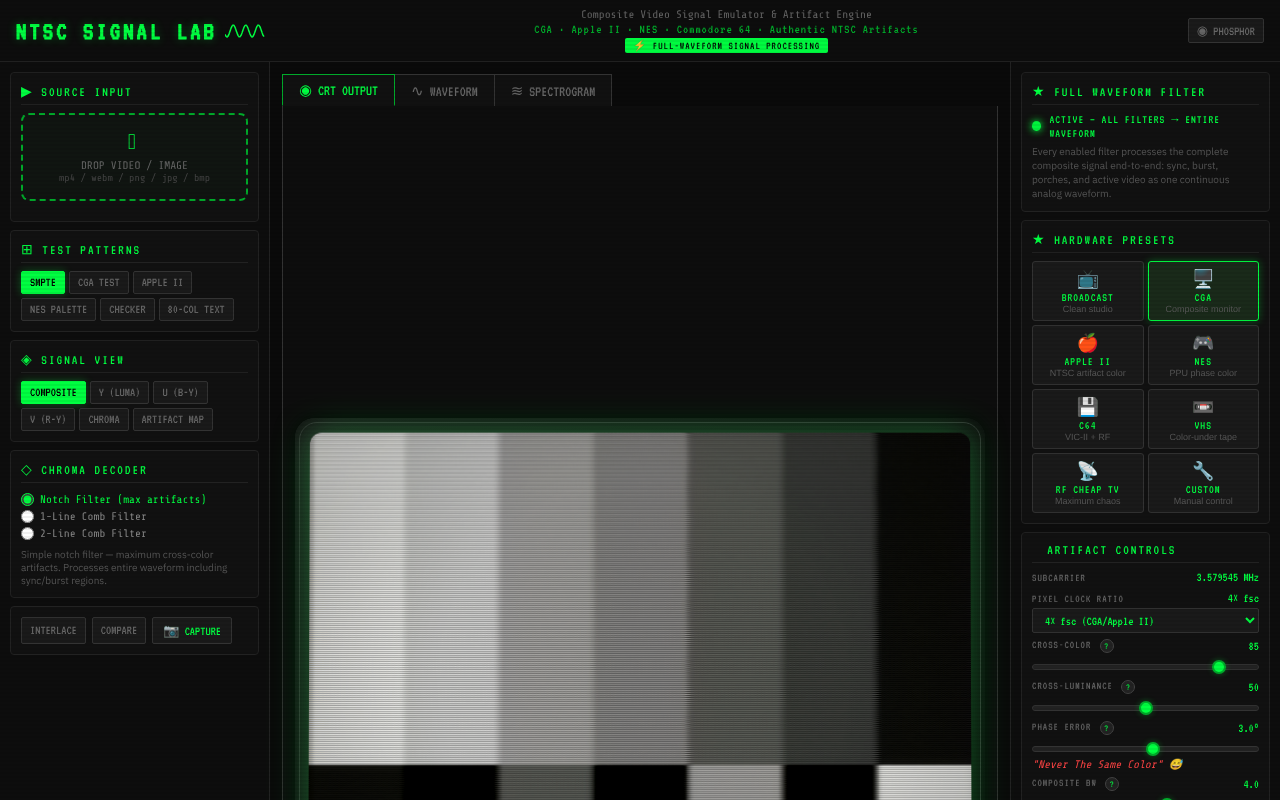
Task: Select the Broadcast clean studio preset
Action: click(1087, 290)
